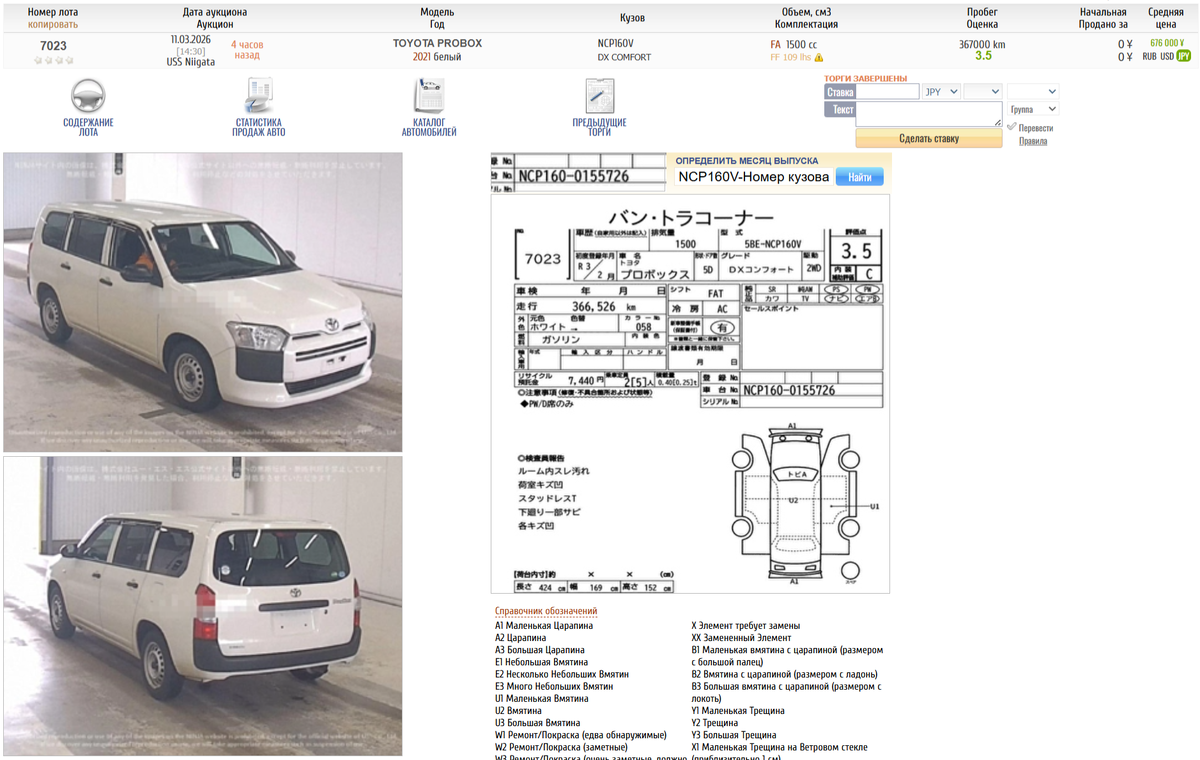
Task: Click the Найти button
Action: pyautogui.click(x=860, y=177)
